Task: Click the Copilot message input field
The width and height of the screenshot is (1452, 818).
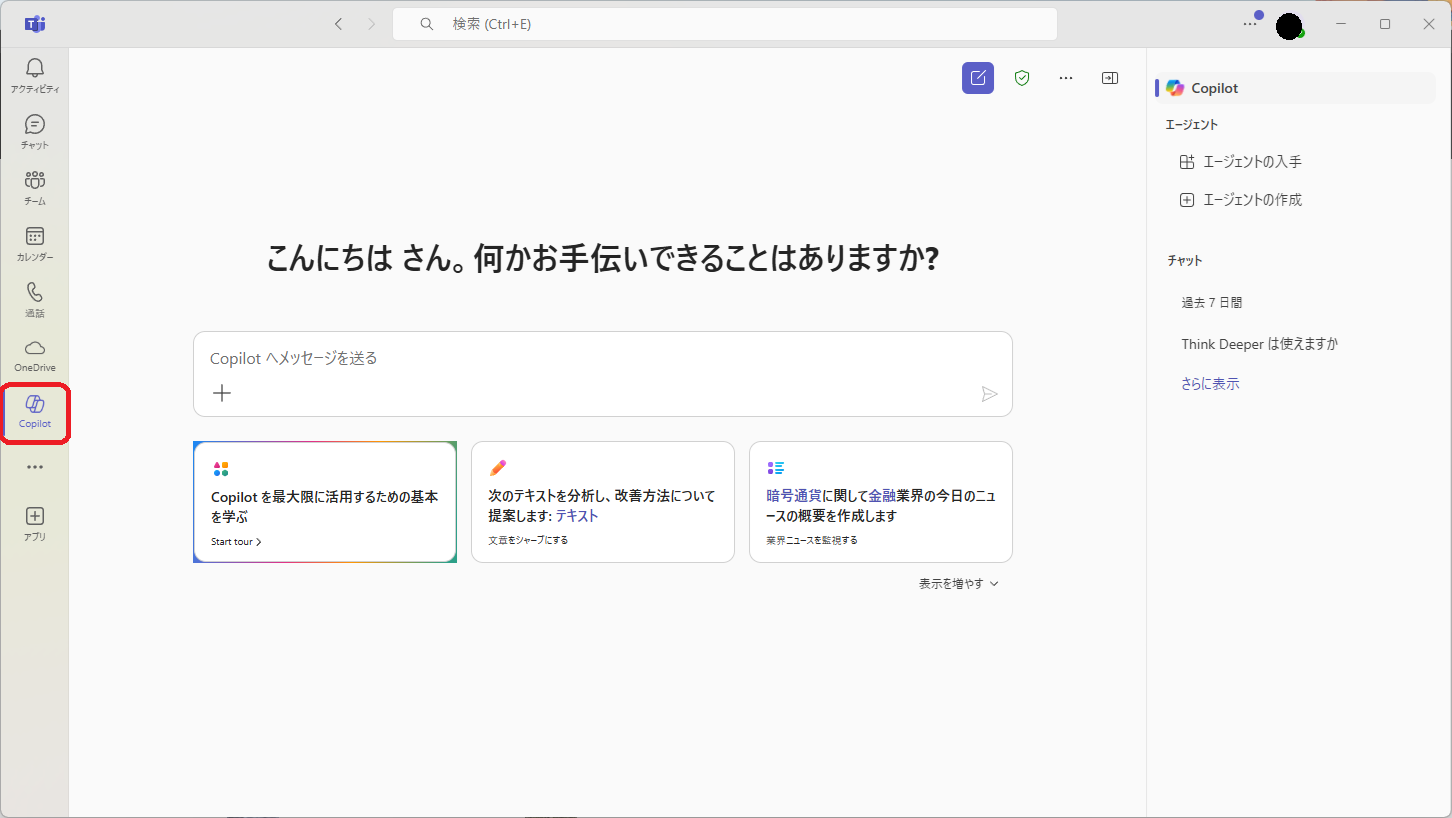Action: pyautogui.click(x=603, y=358)
